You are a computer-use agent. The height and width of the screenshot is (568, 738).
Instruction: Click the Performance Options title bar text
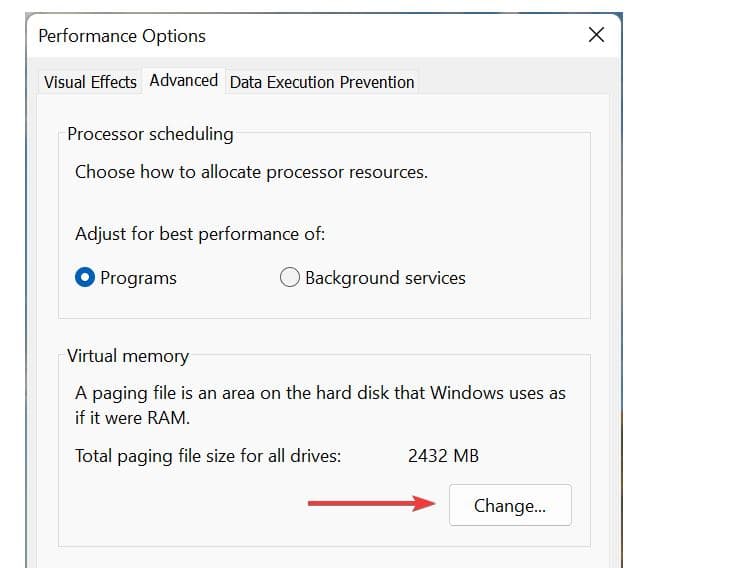122,36
